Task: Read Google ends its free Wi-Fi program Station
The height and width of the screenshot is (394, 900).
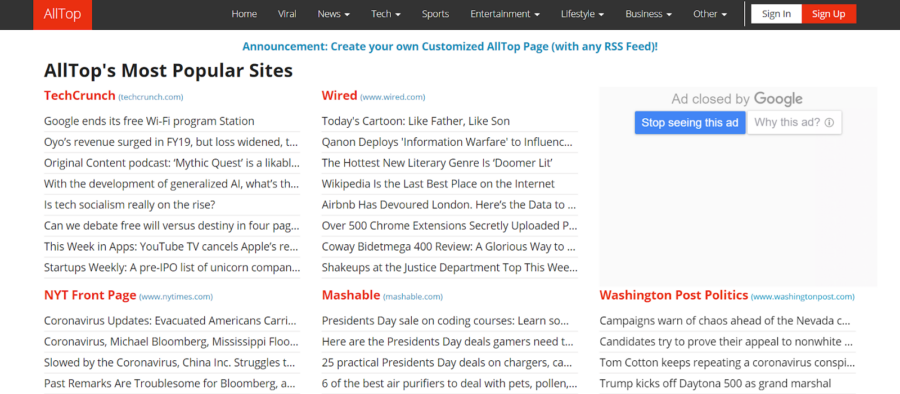Action: tap(149, 121)
